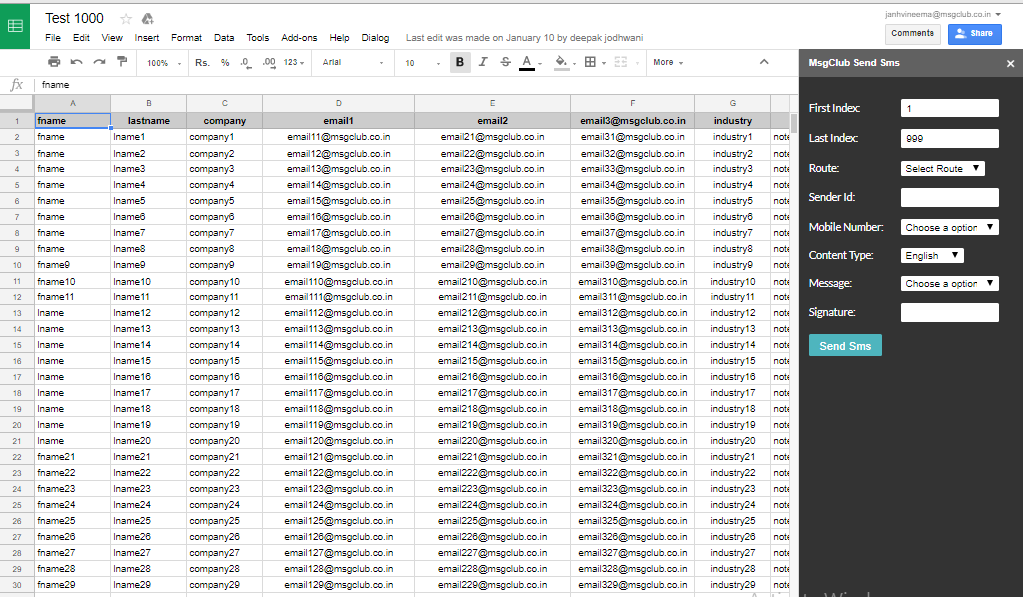Toggle italic formatting
The height and width of the screenshot is (597, 1023).
point(483,62)
